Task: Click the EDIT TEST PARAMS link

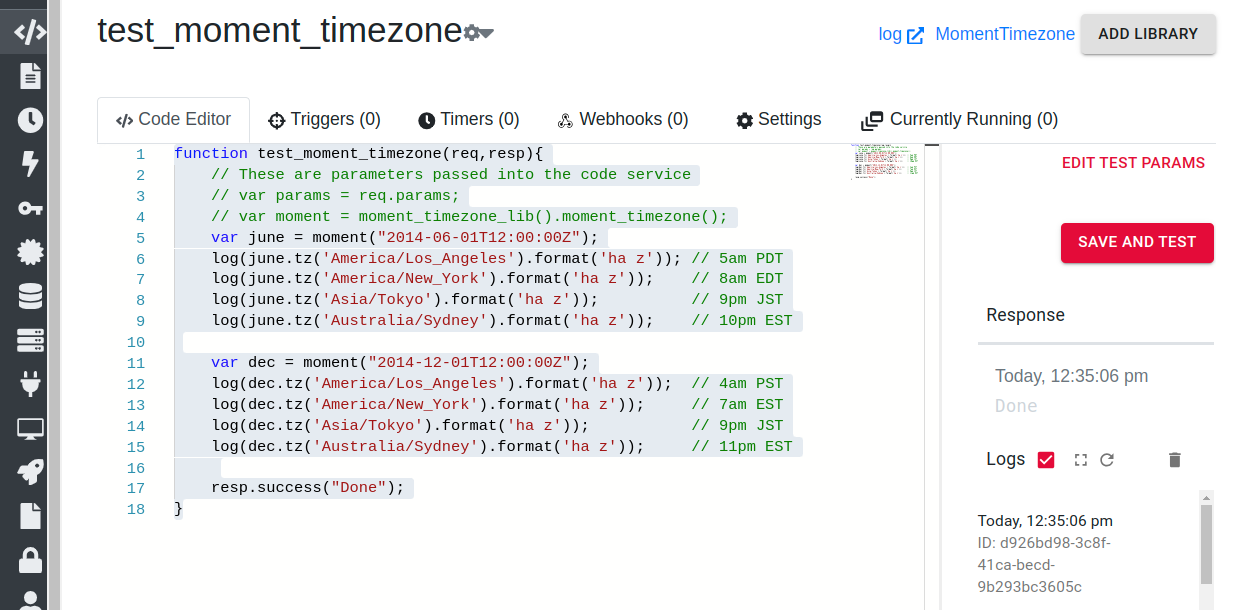Action: coord(1133,163)
